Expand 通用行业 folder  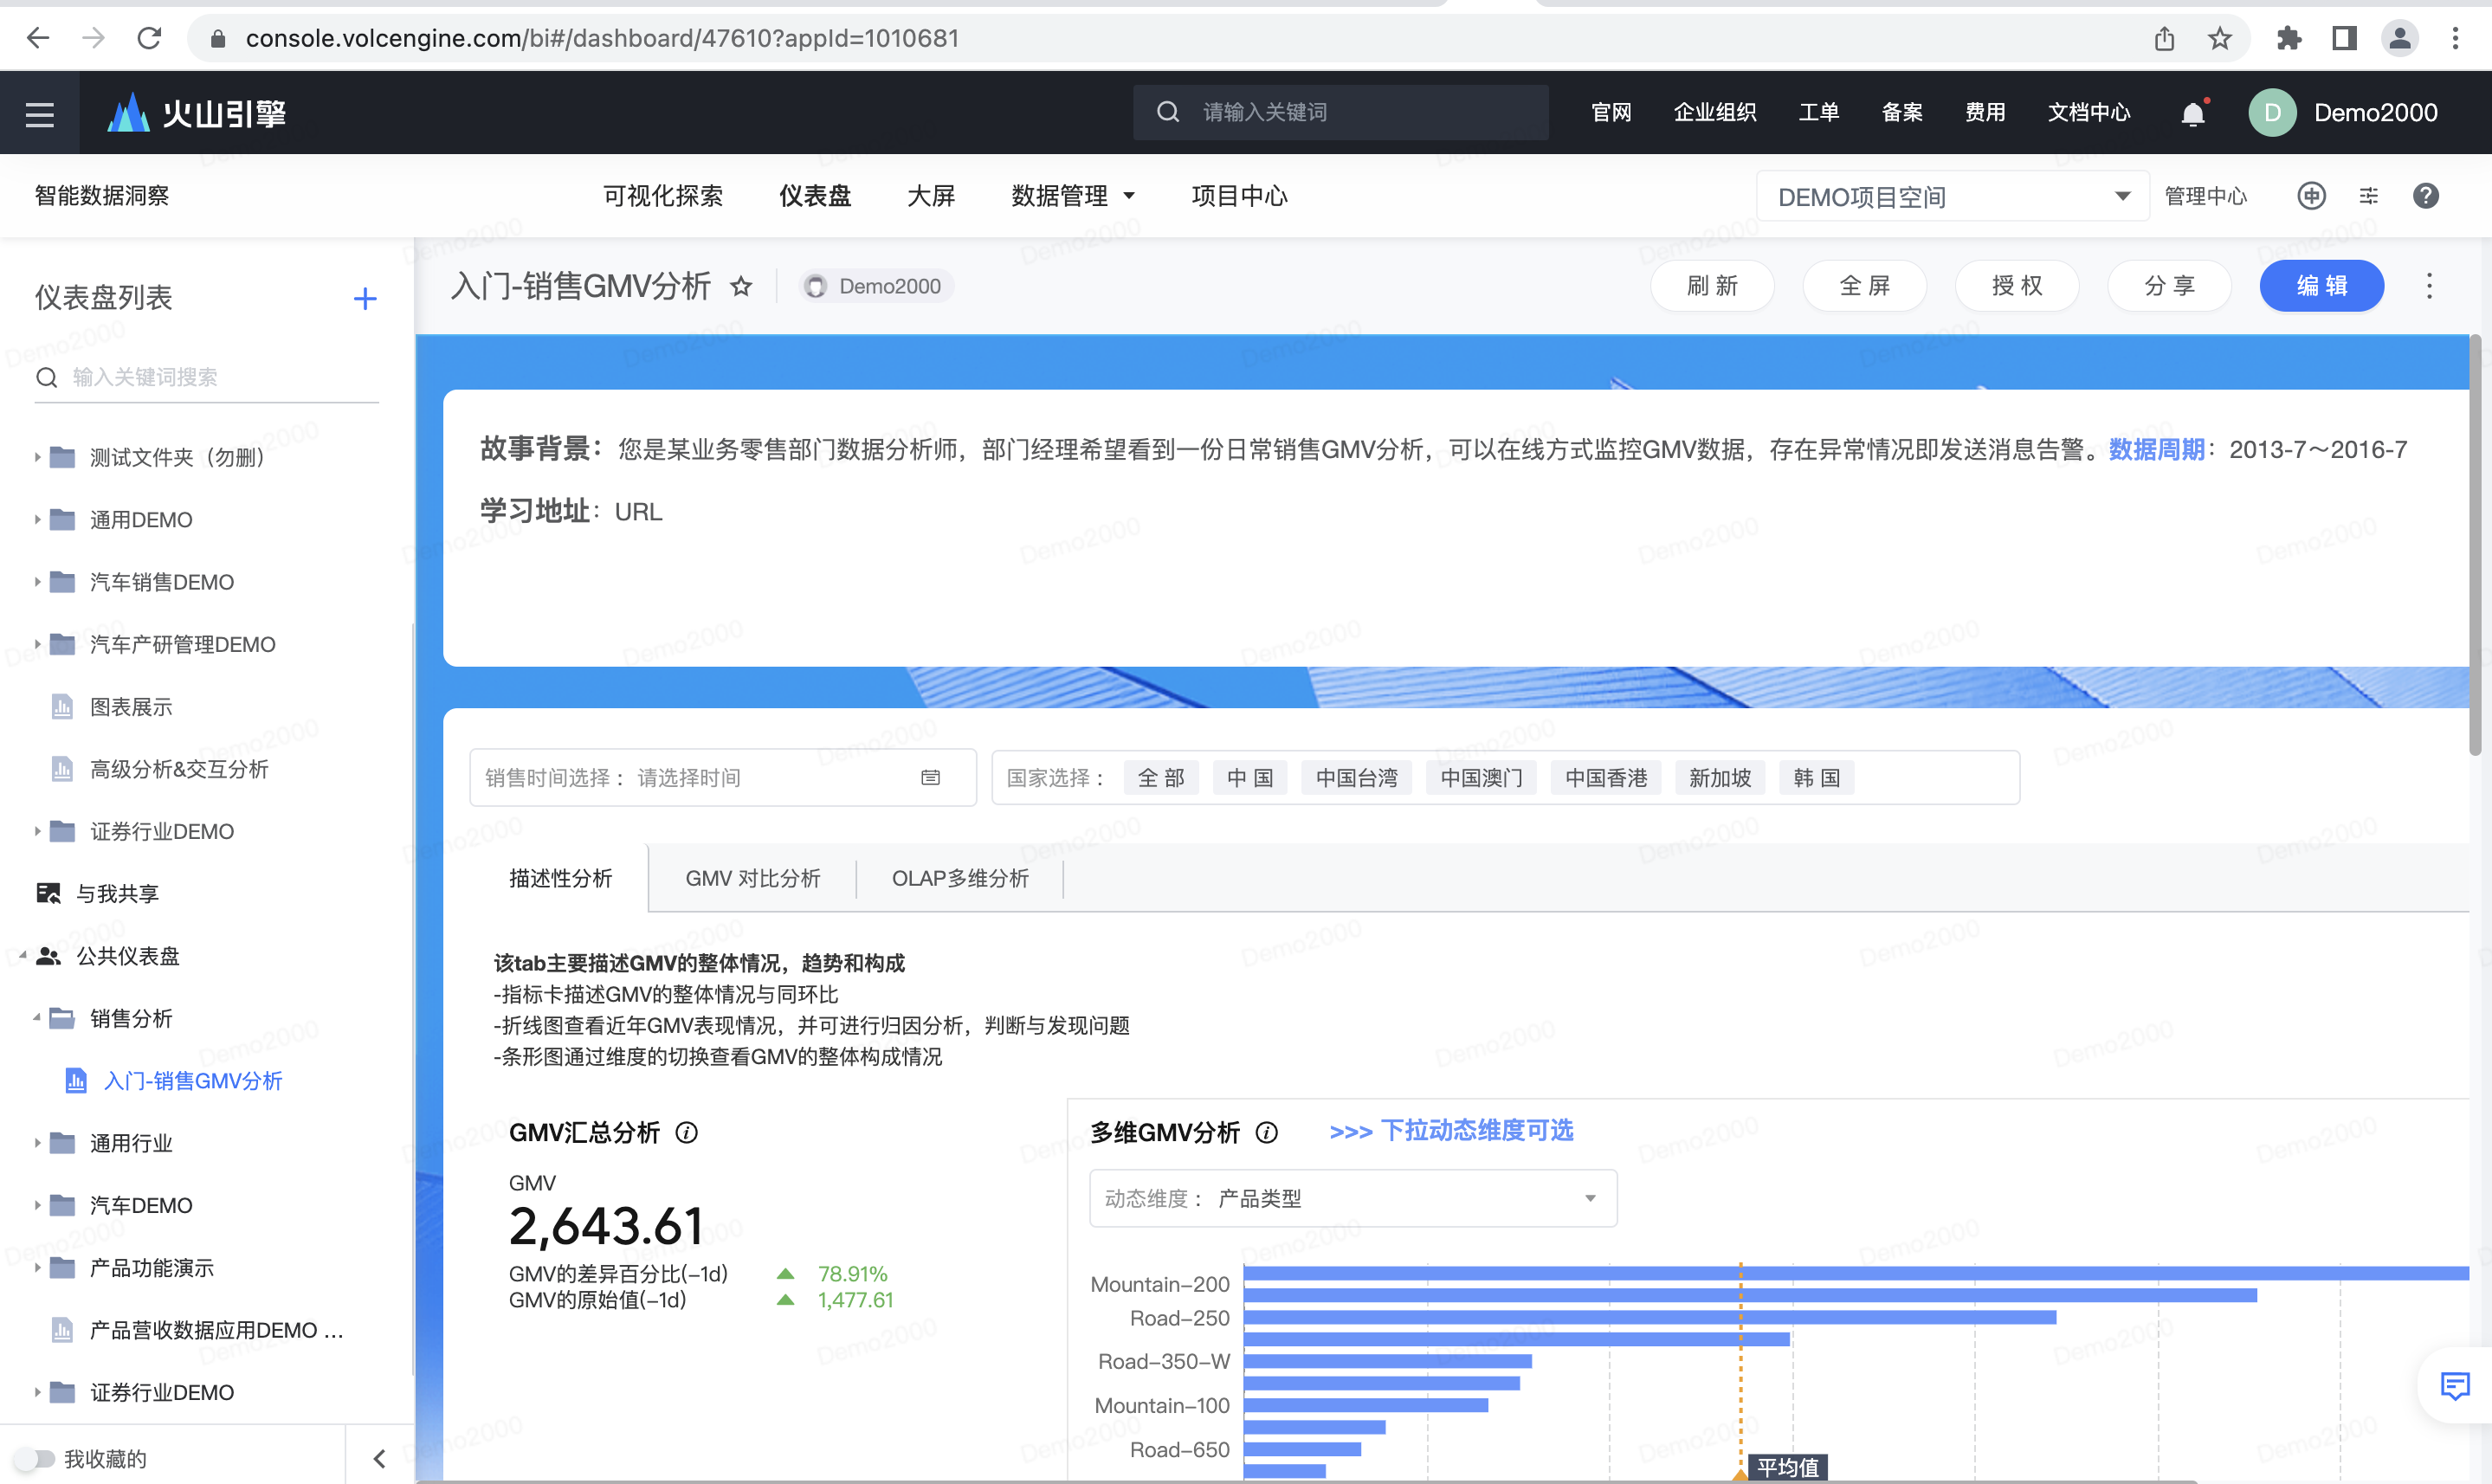pyautogui.click(x=37, y=1143)
